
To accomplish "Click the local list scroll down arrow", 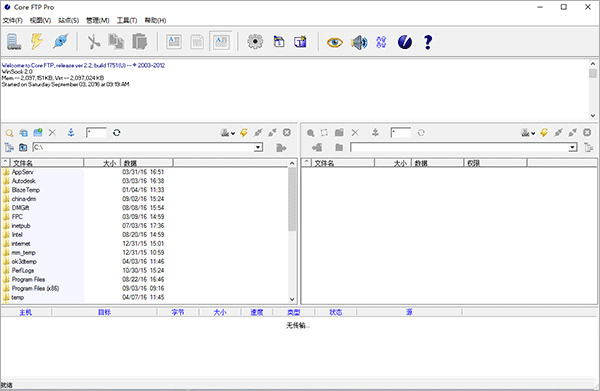I will coord(292,300).
